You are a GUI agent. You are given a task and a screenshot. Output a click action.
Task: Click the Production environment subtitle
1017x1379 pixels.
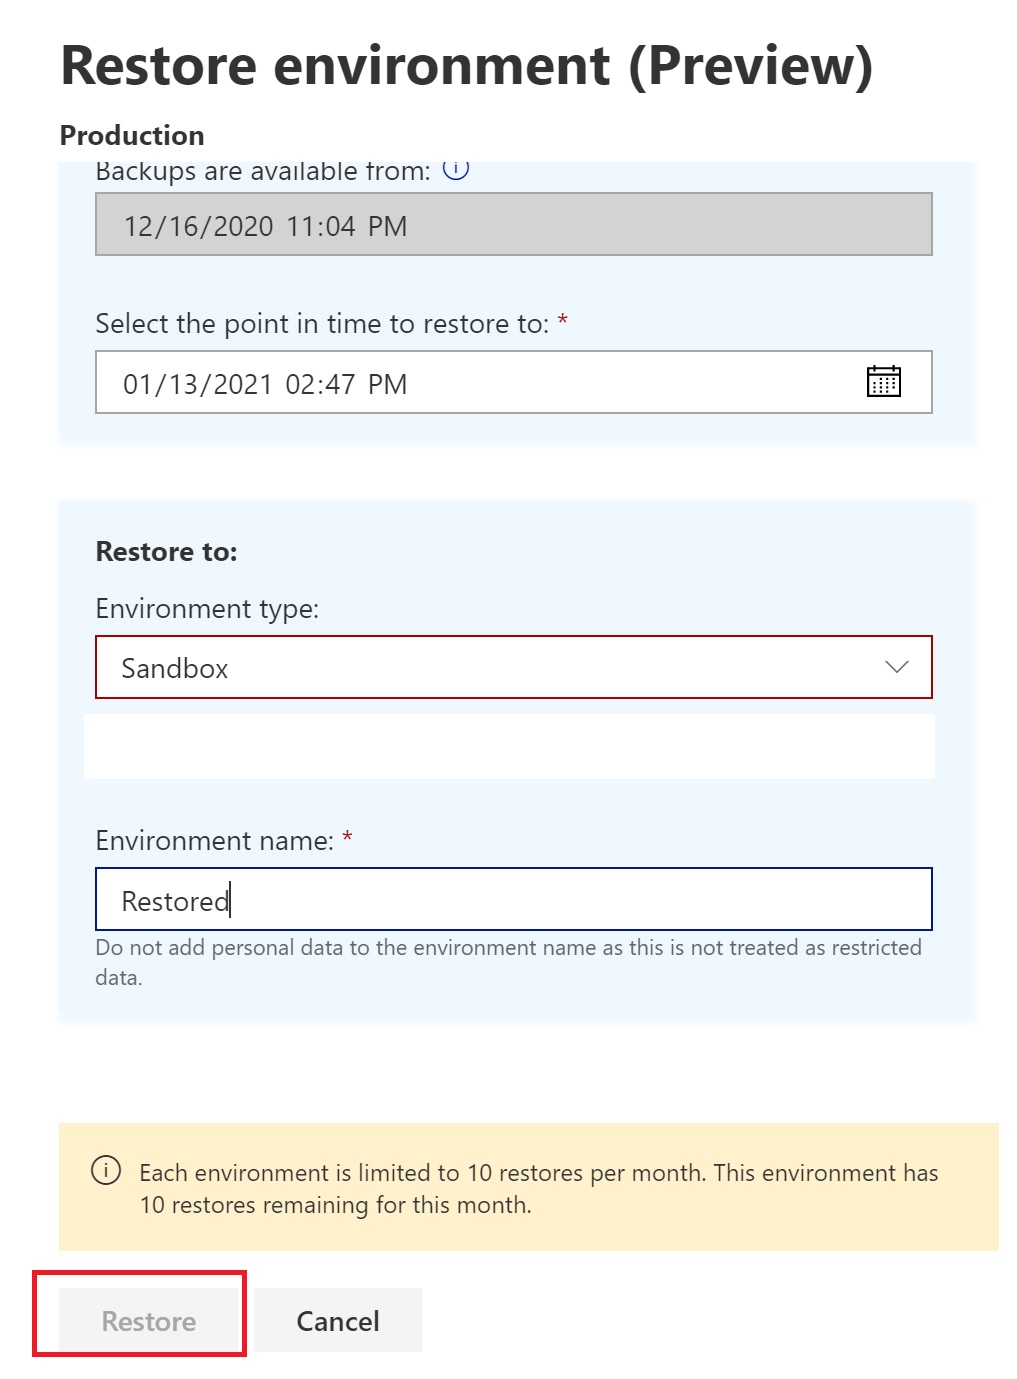(132, 135)
